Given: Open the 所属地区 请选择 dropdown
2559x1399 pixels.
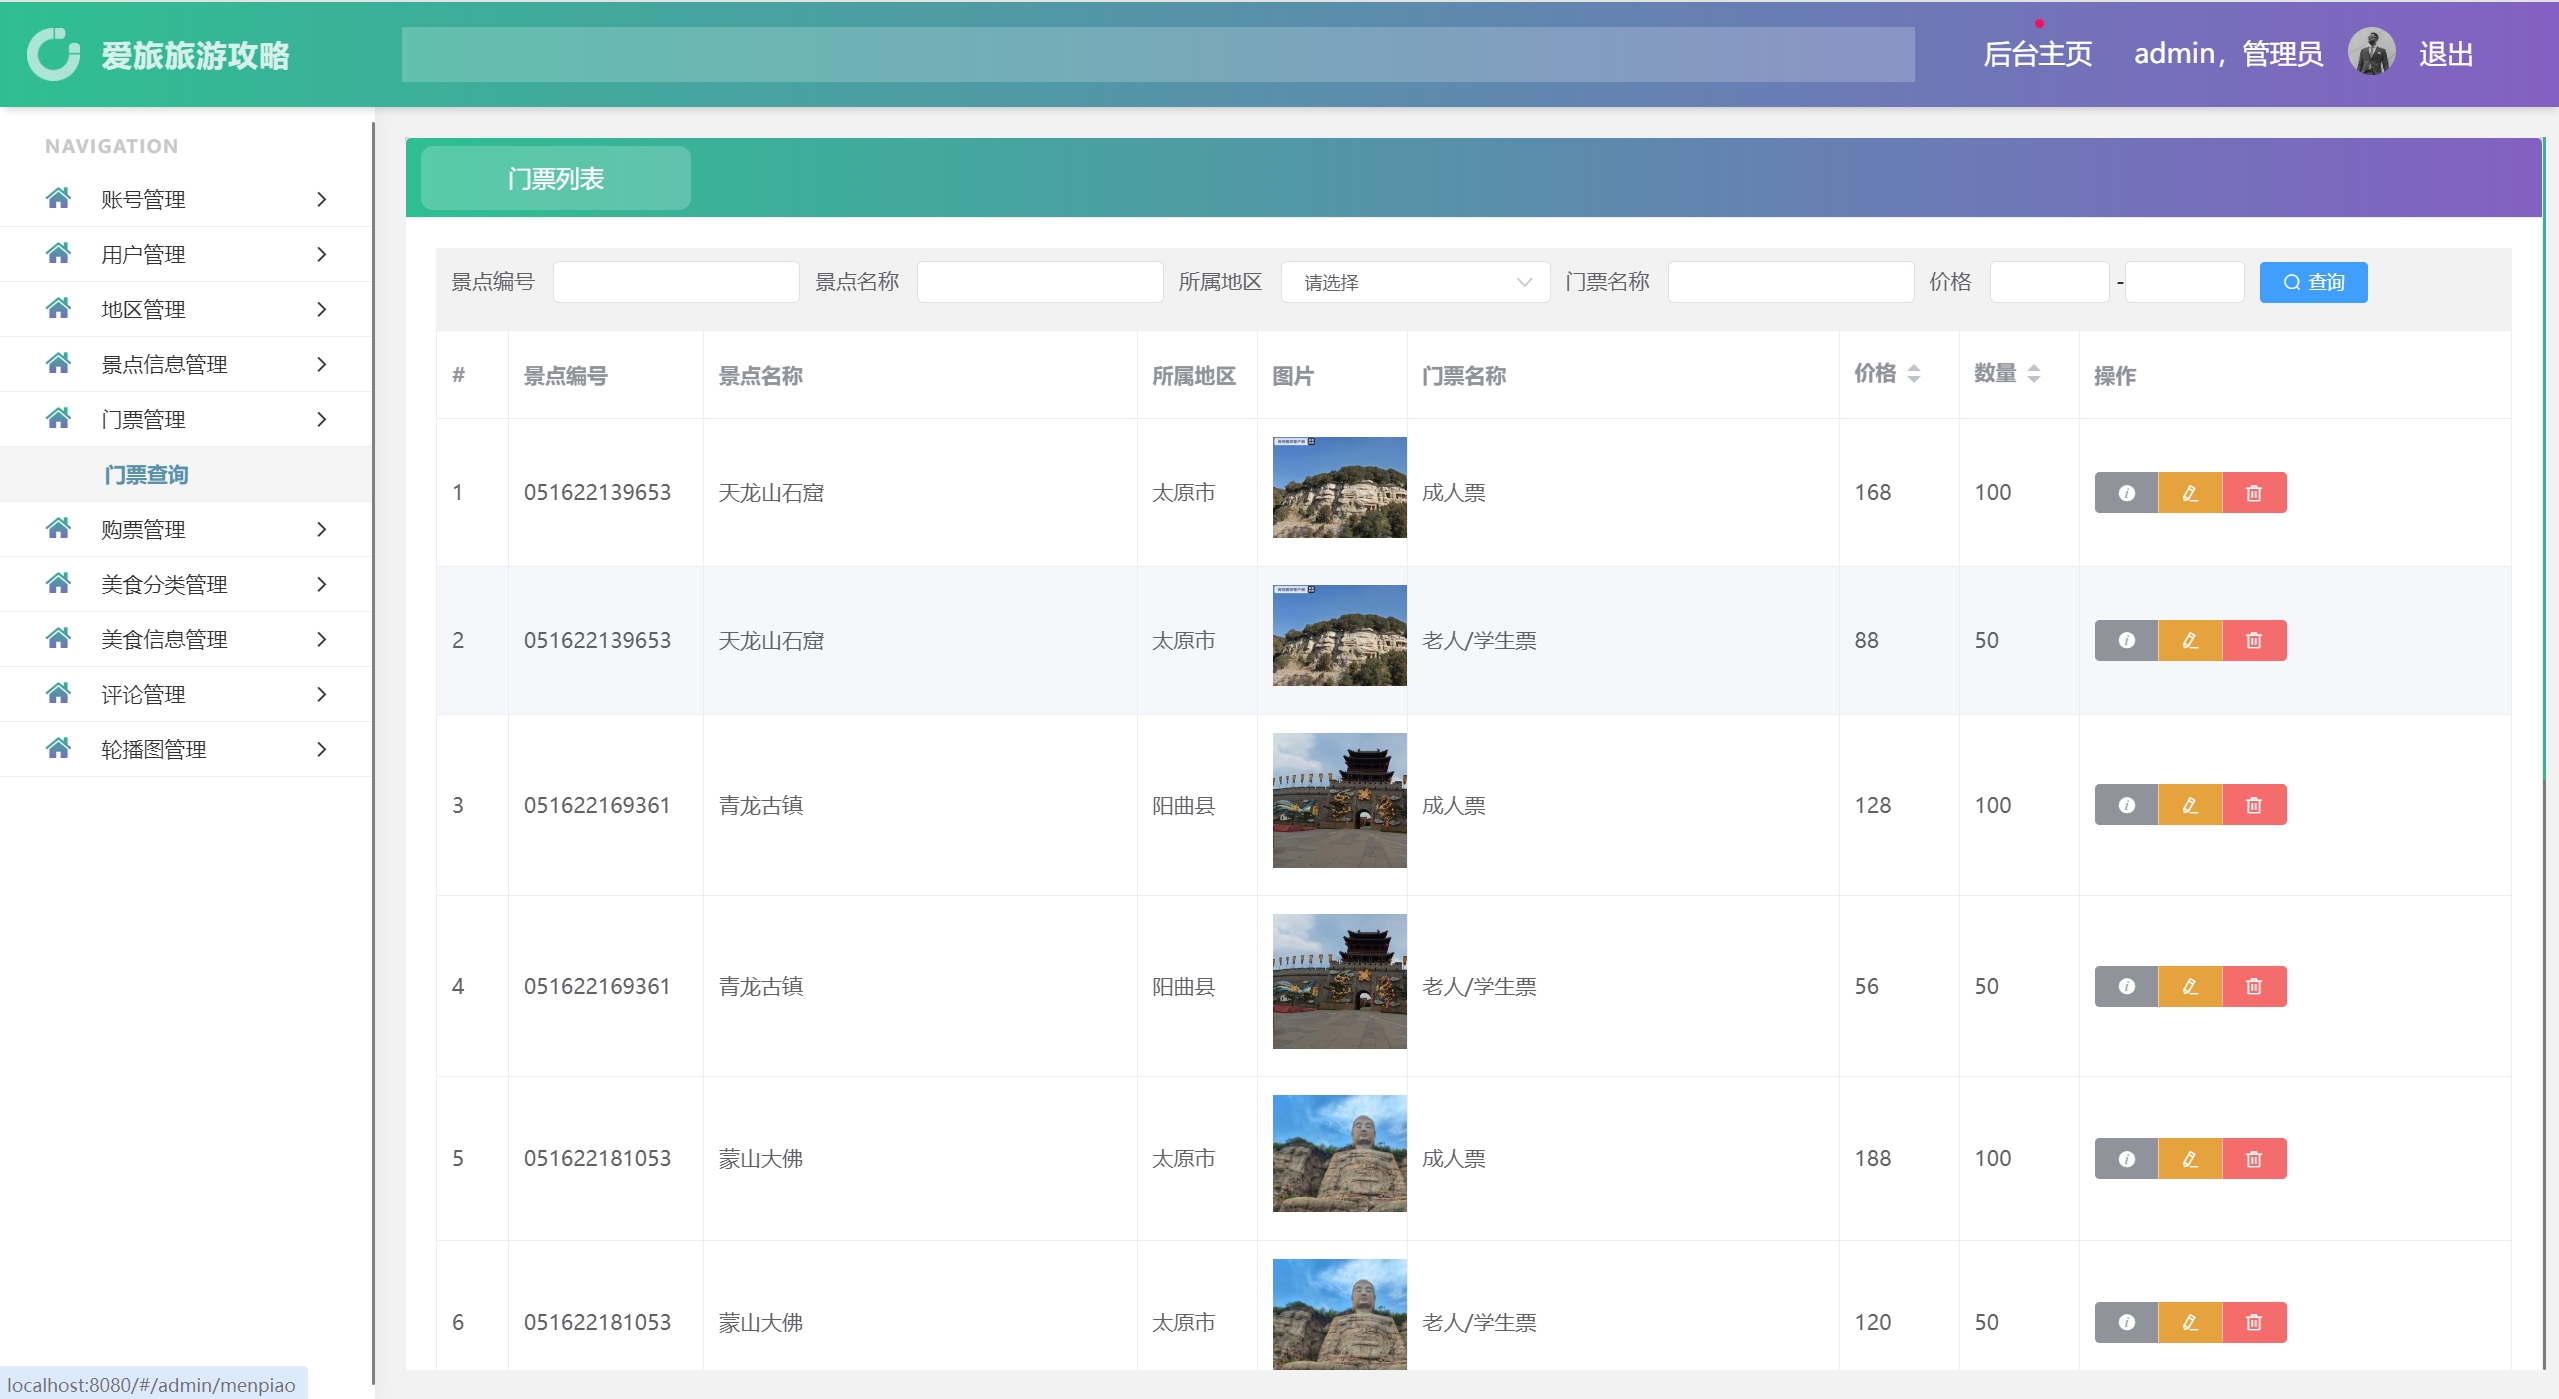Looking at the screenshot, I should (x=1414, y=283).
